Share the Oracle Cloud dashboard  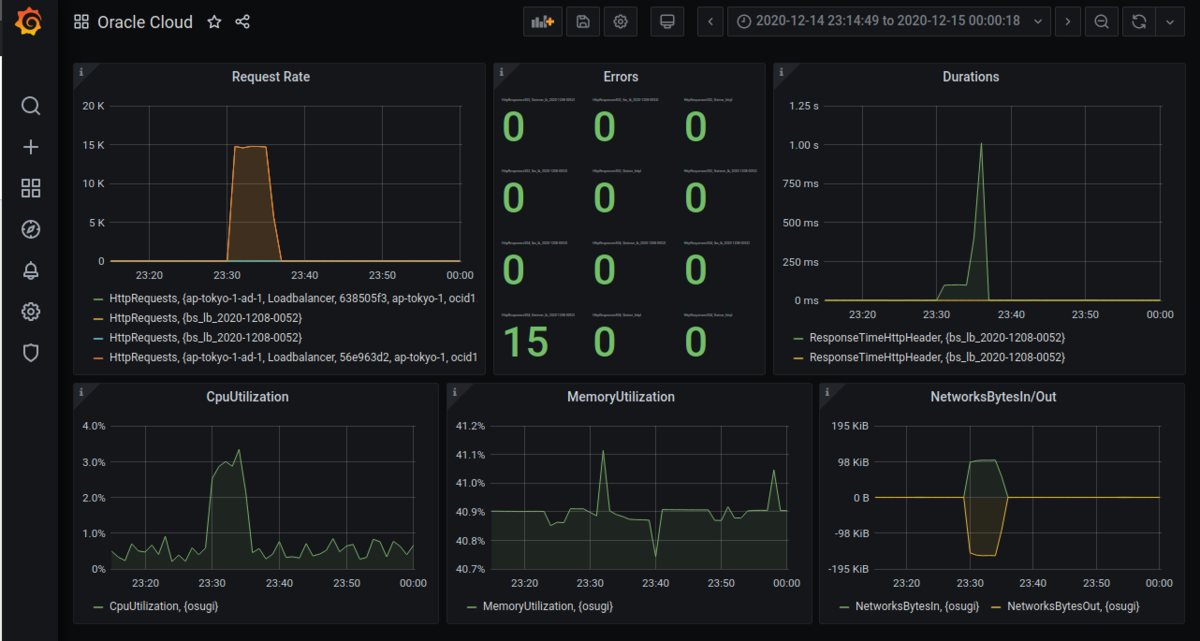click(242, 22)
